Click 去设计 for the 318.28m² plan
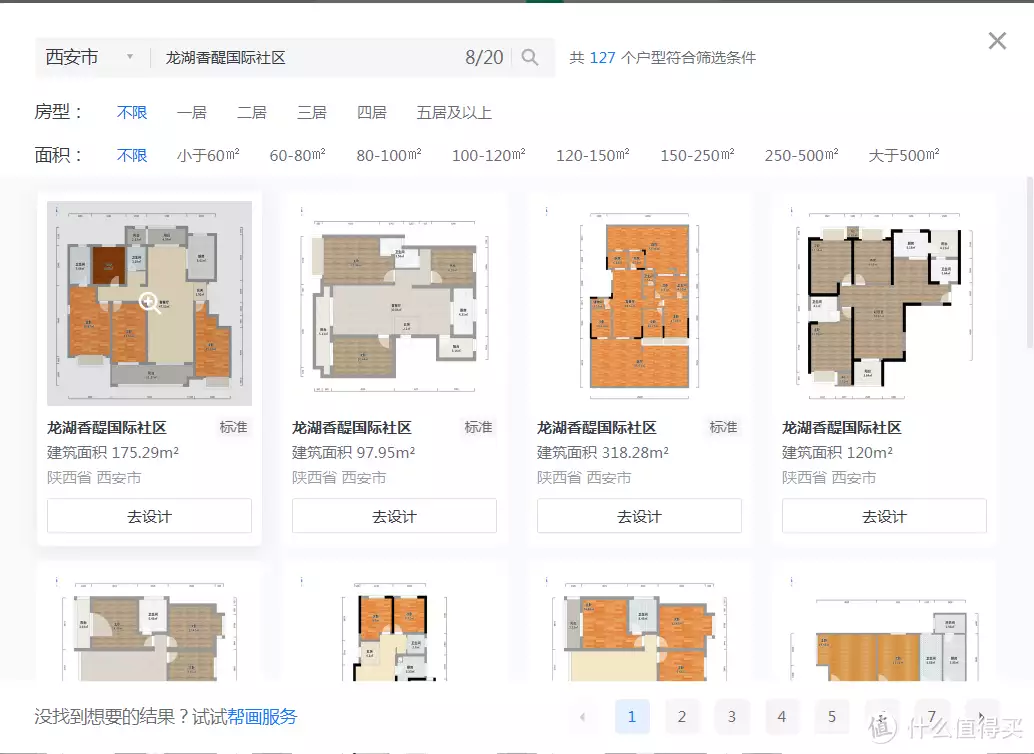Screen dimensions: 1034x754 pos(639,516)
